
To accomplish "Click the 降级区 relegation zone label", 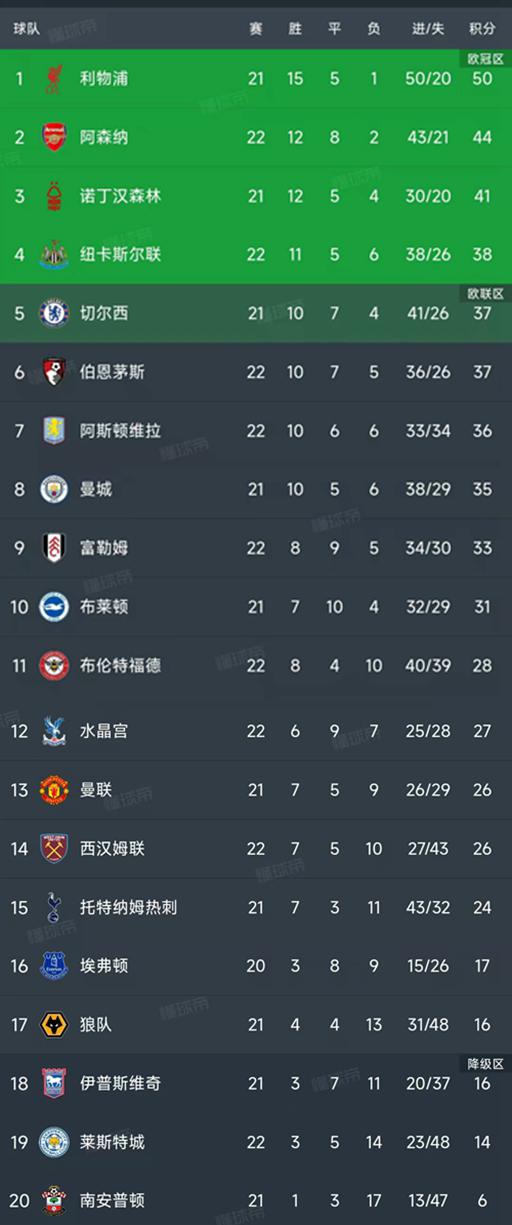I will pos(485,1063).
